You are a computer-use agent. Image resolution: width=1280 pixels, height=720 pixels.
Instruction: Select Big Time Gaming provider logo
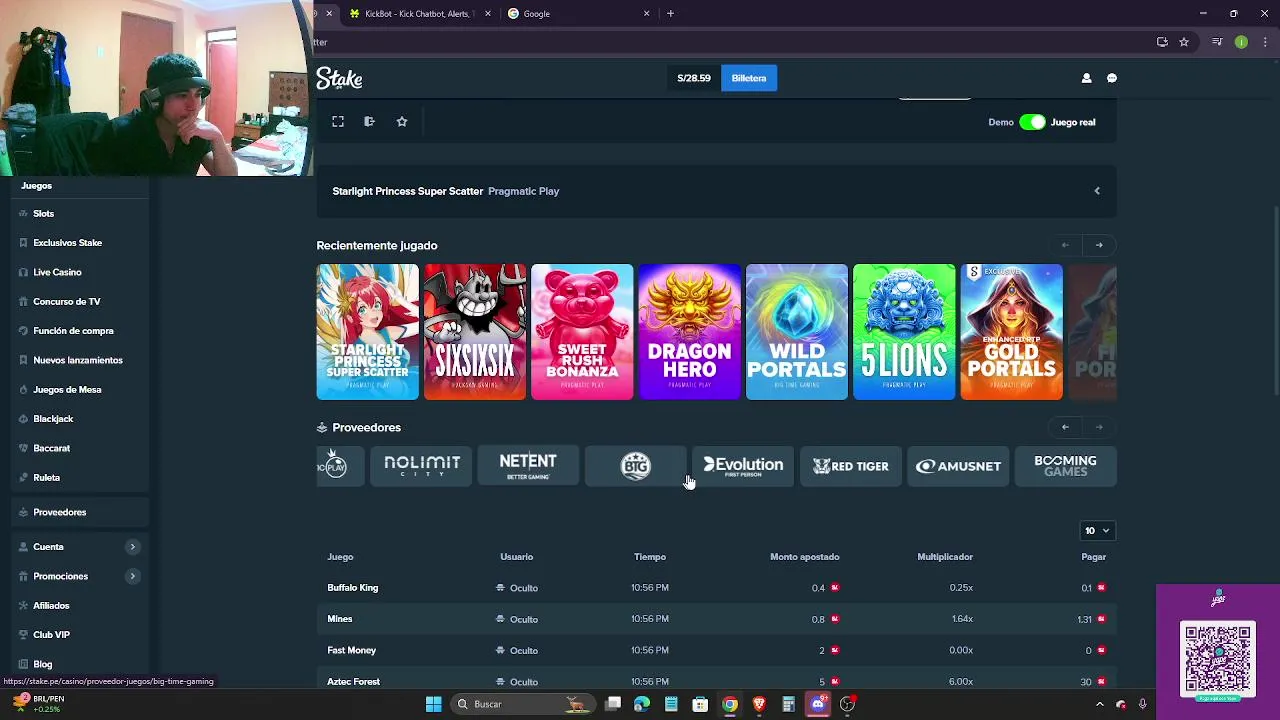[635, 466]
